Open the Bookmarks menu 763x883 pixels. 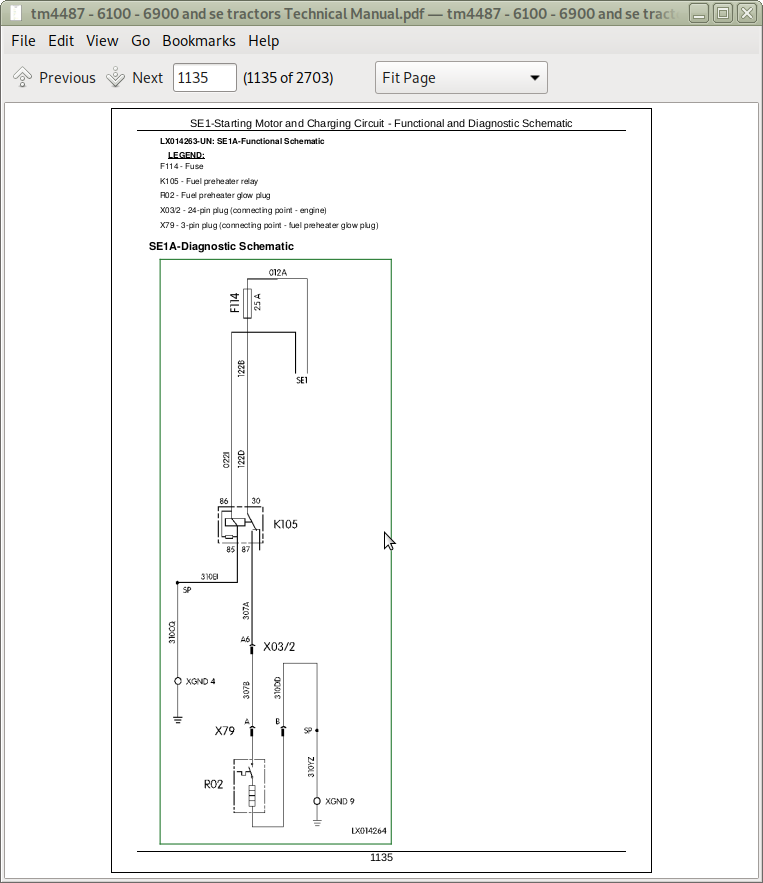click(199, 41)
